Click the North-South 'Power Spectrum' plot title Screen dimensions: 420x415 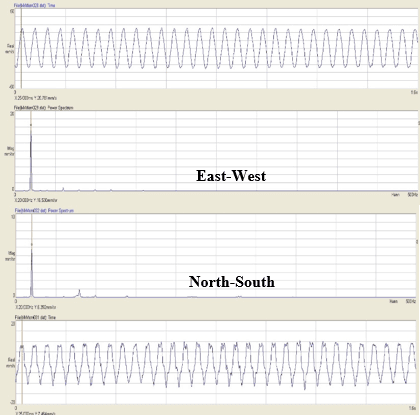(x=44, y=211)
